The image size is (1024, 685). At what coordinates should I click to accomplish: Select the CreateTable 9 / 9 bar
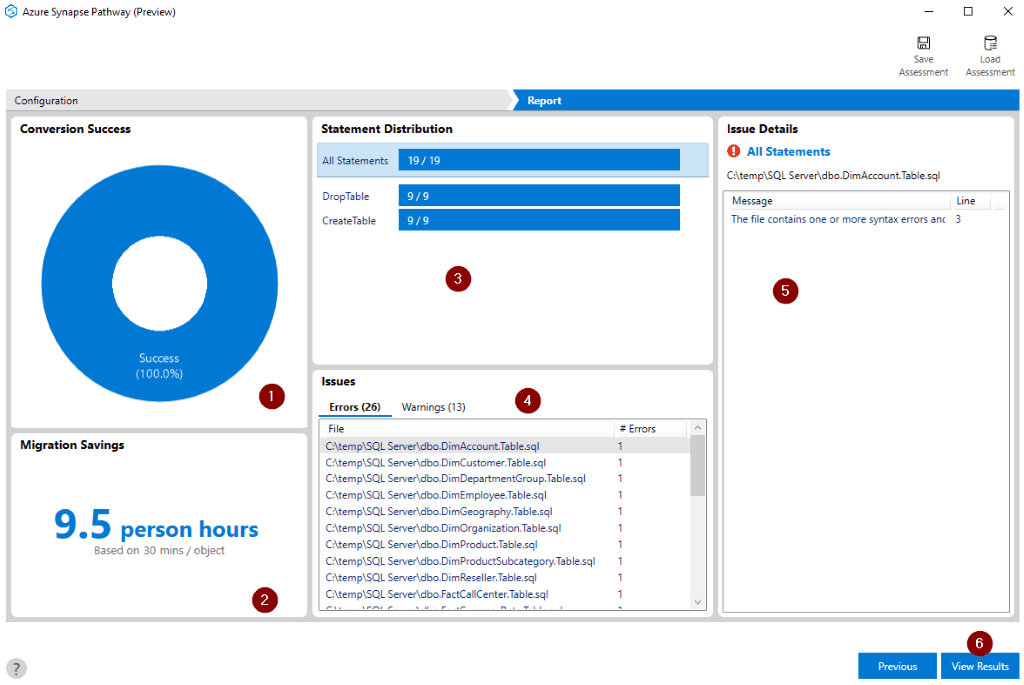[x=539, y=220]
